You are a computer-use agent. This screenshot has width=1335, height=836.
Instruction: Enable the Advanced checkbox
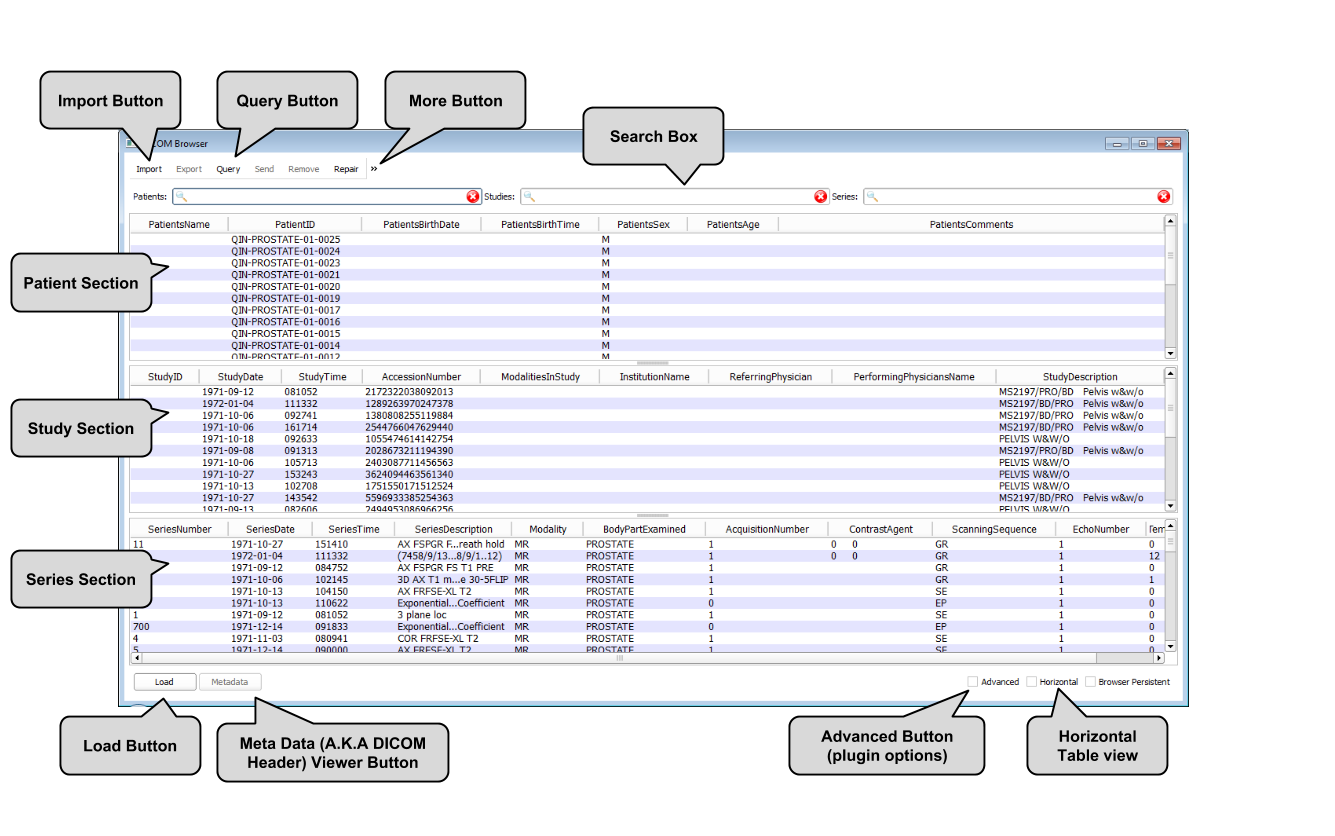tap(972, 682)
